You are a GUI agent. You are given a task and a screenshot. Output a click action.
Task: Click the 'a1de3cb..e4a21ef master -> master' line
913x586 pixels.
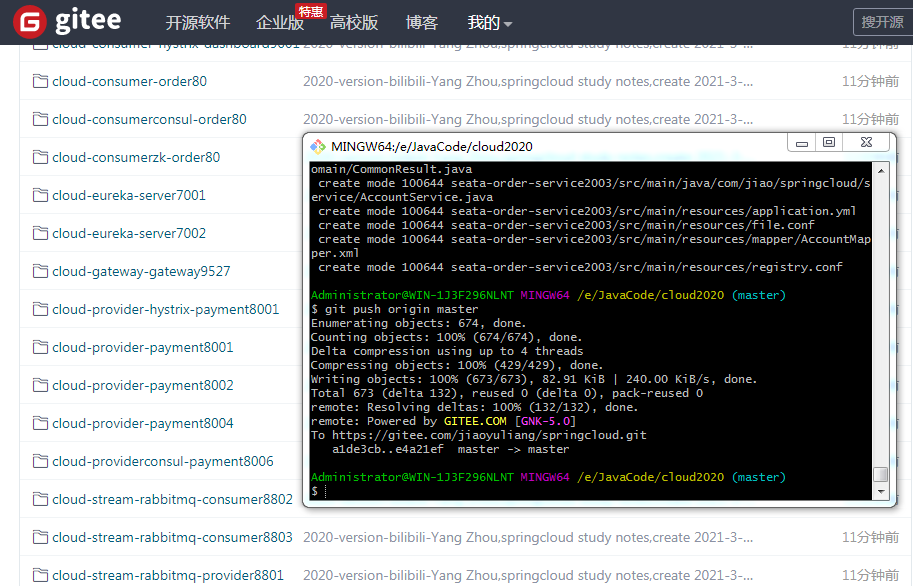coord(451,449)
